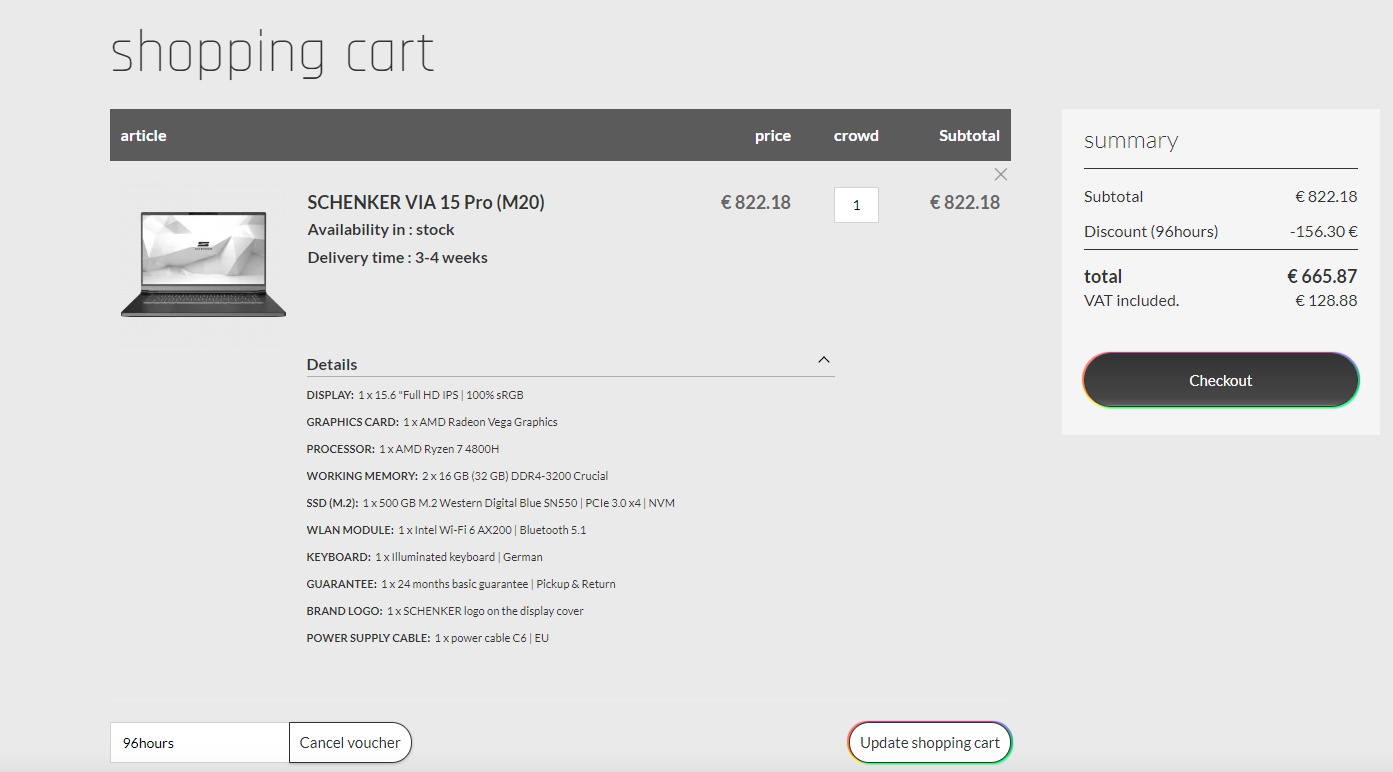Open the SCHENKER laptop product thumbnail

coord(204,264)
